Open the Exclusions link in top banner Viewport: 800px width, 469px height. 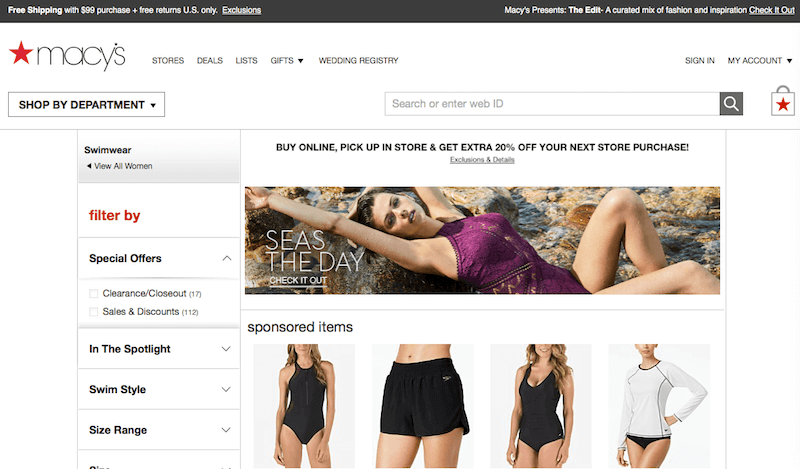tap(241, 10)
